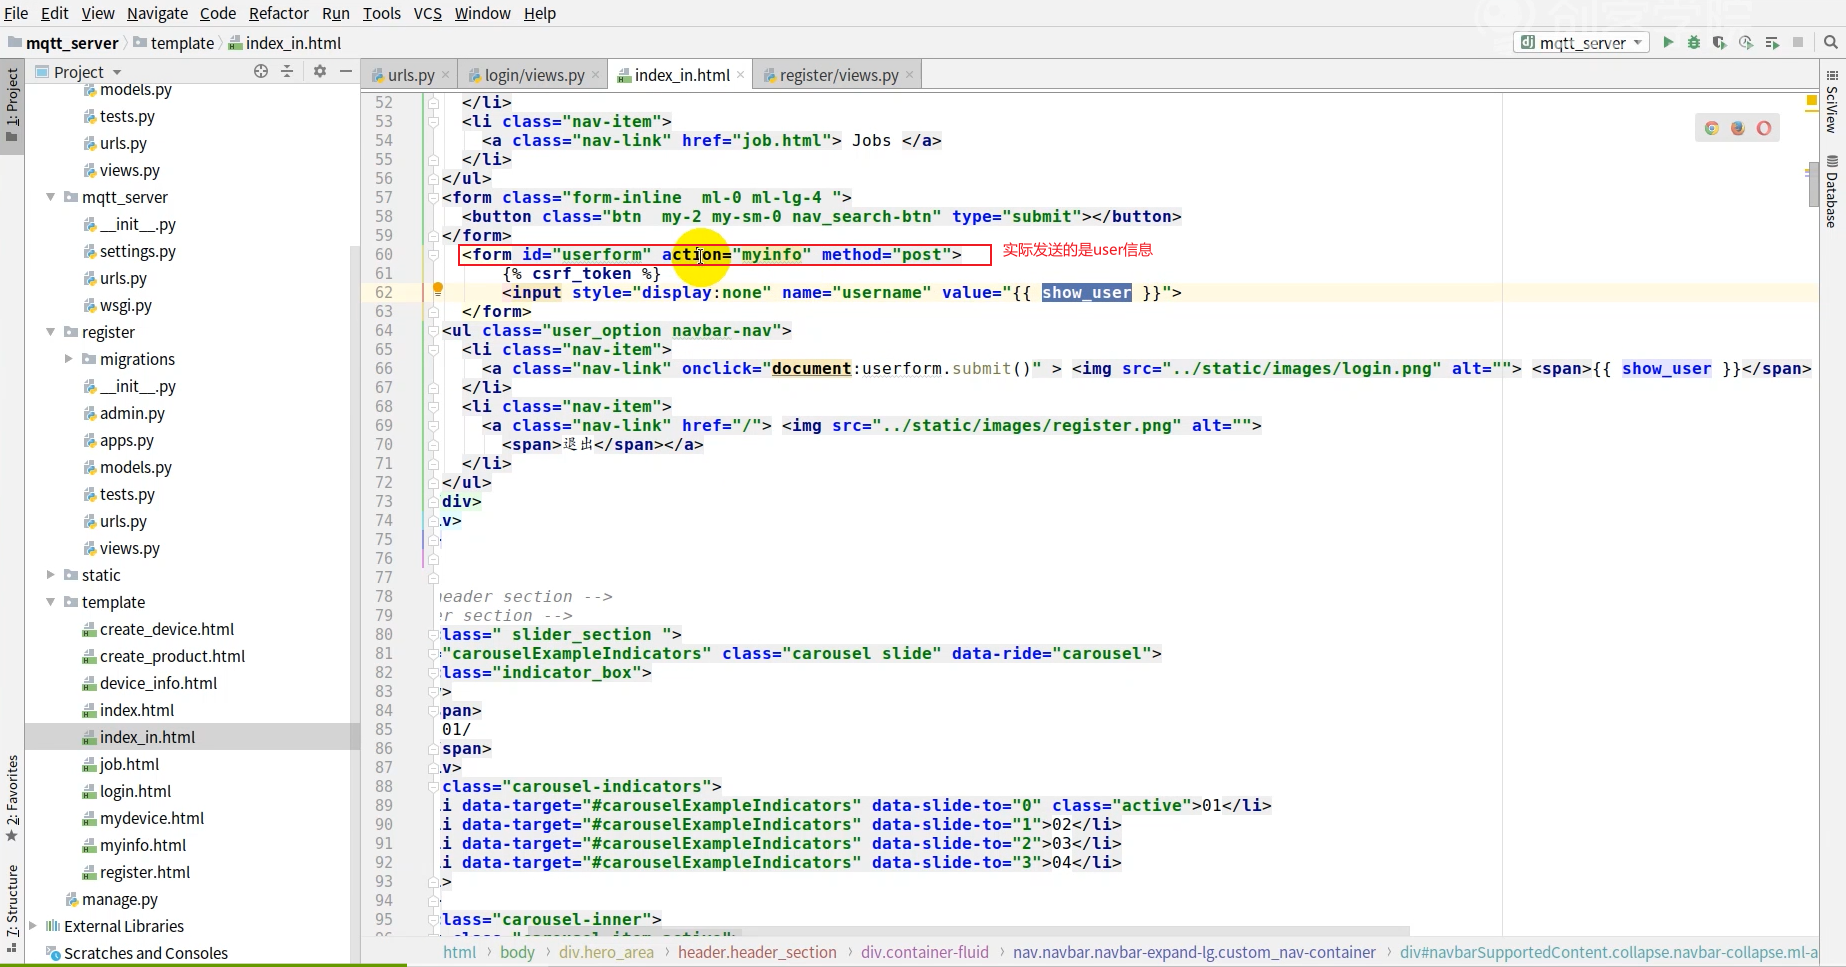Open login.html in the template folder
This screenshot has height=967, width=1846.
[135, 791]
